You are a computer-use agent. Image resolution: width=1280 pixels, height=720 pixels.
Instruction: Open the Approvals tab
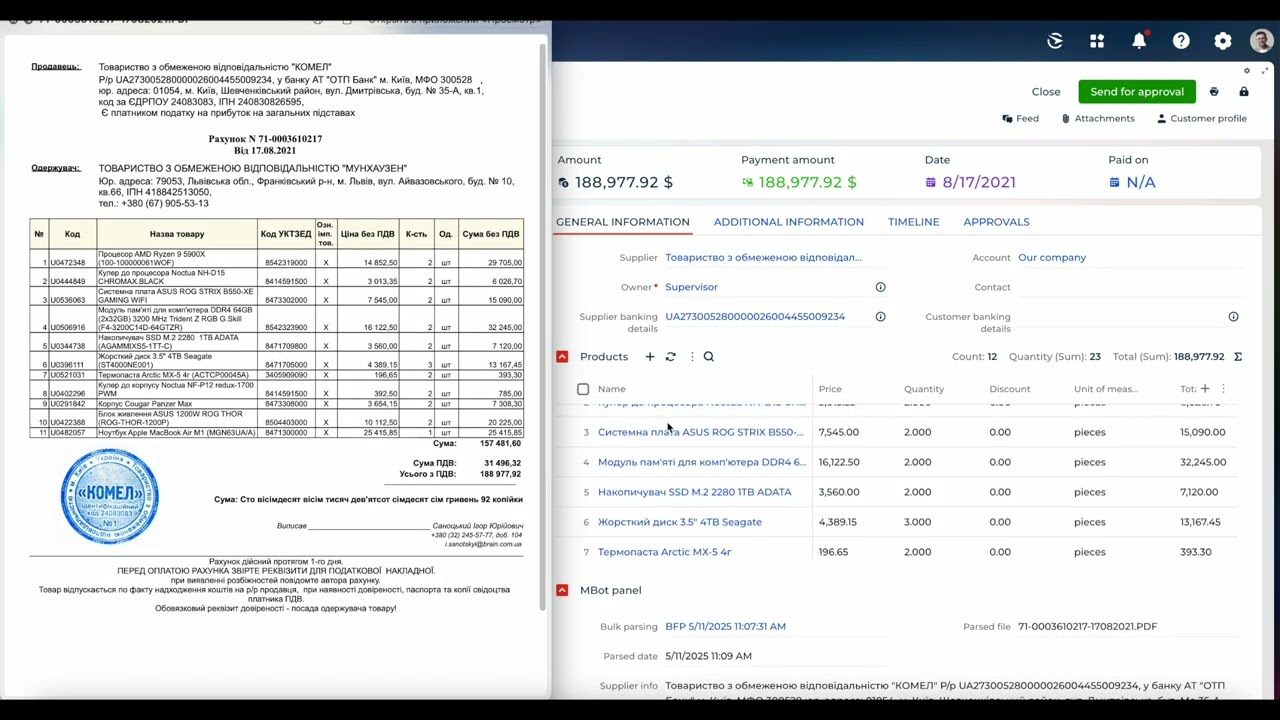pos(996,222)
